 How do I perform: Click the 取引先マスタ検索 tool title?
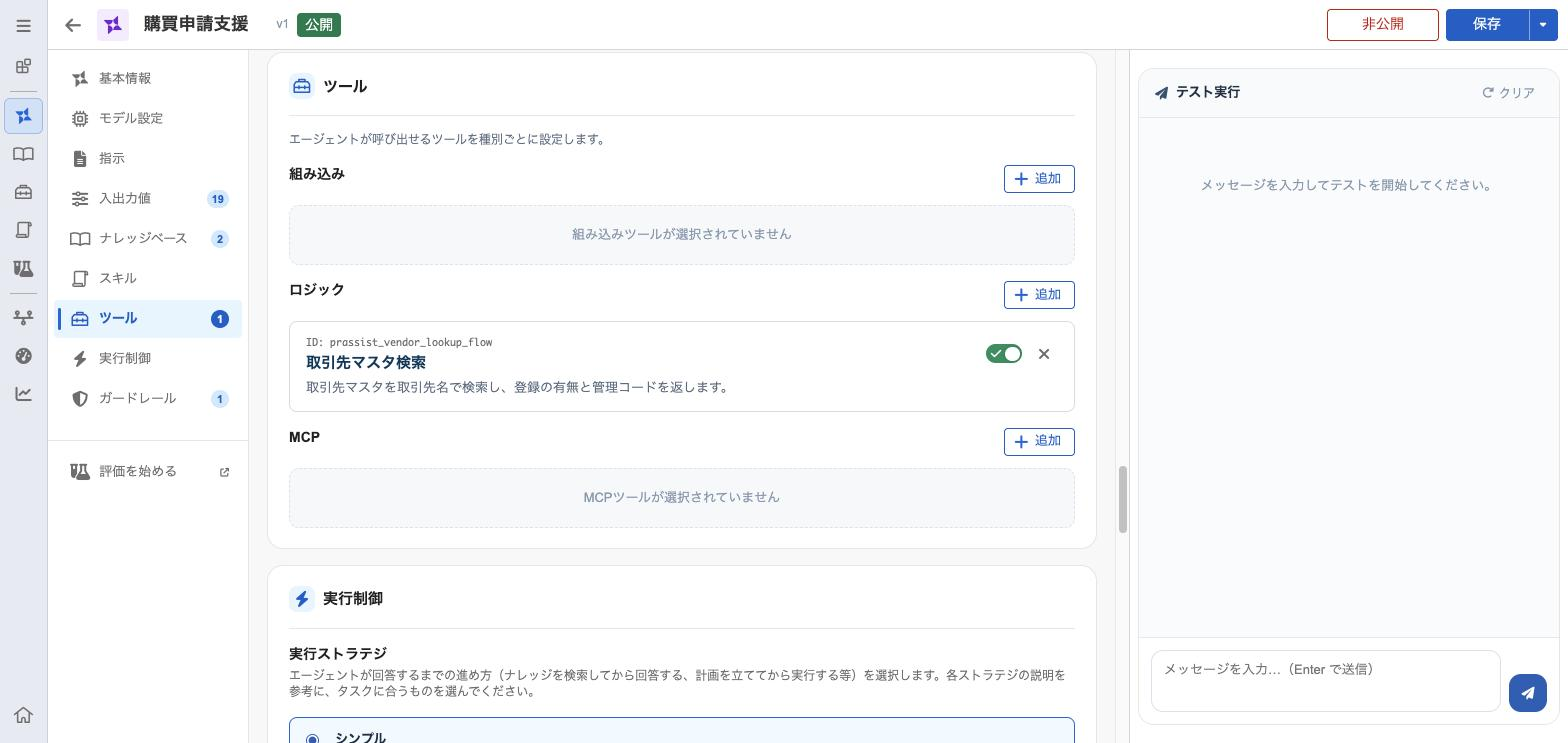(x=366, y=362)
